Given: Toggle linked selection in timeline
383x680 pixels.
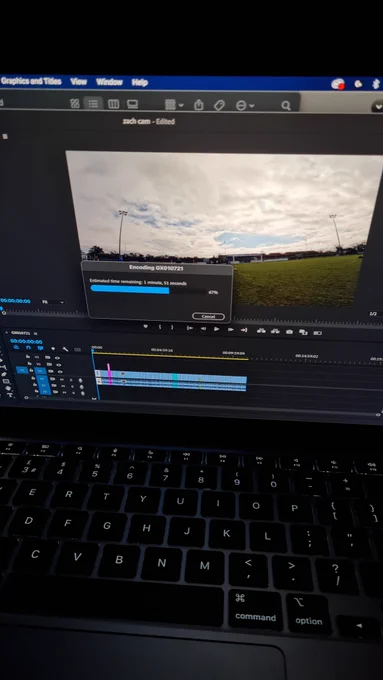Looking at the screenshot, I should coord(40,347).
